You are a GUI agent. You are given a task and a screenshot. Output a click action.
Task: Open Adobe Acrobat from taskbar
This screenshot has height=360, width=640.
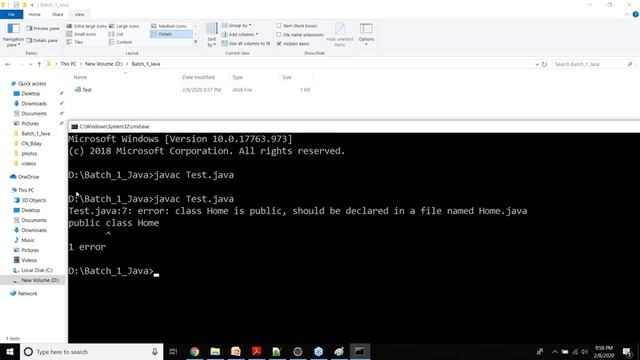point(256,351)
